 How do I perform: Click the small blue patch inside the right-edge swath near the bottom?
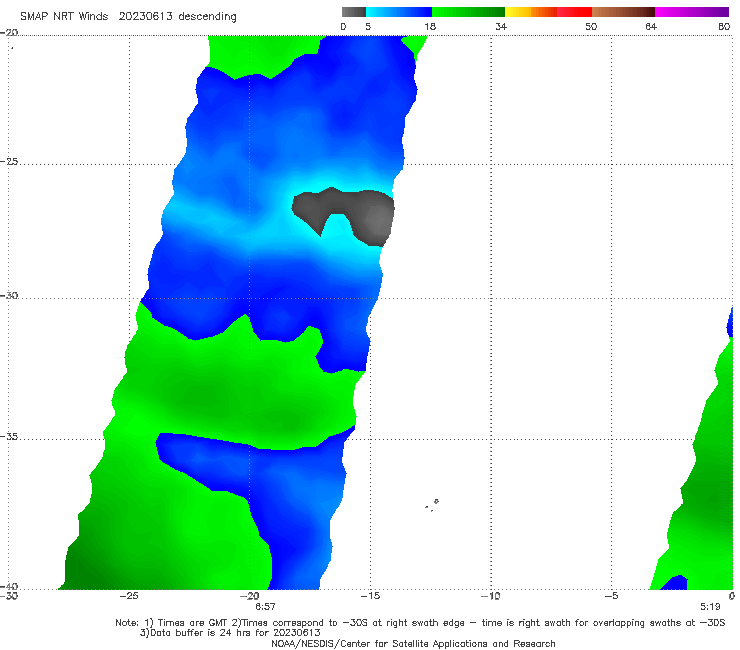675,583
